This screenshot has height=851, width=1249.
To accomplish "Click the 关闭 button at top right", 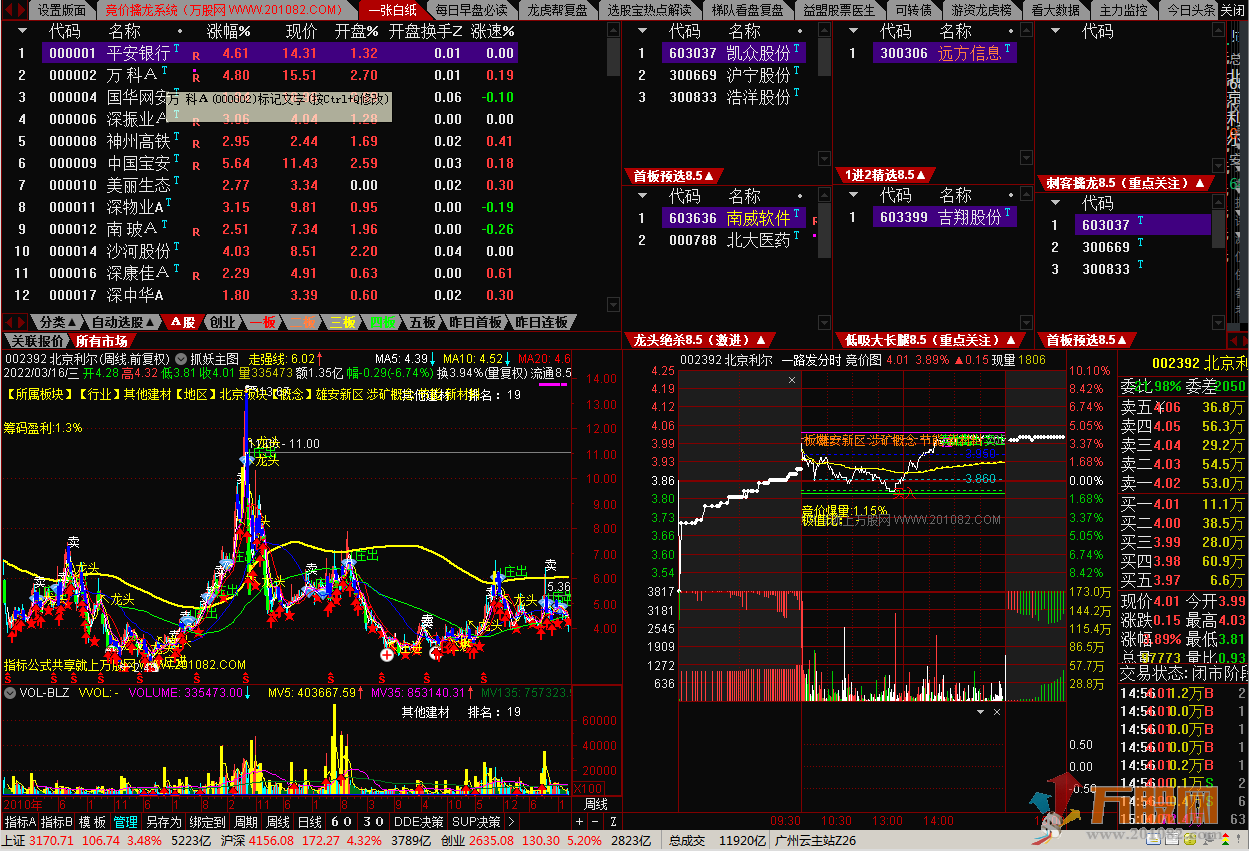I will [1232, 10].
